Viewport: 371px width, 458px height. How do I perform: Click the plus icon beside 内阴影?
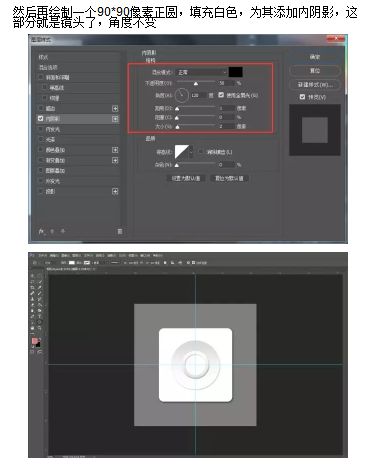click(115, 119)
